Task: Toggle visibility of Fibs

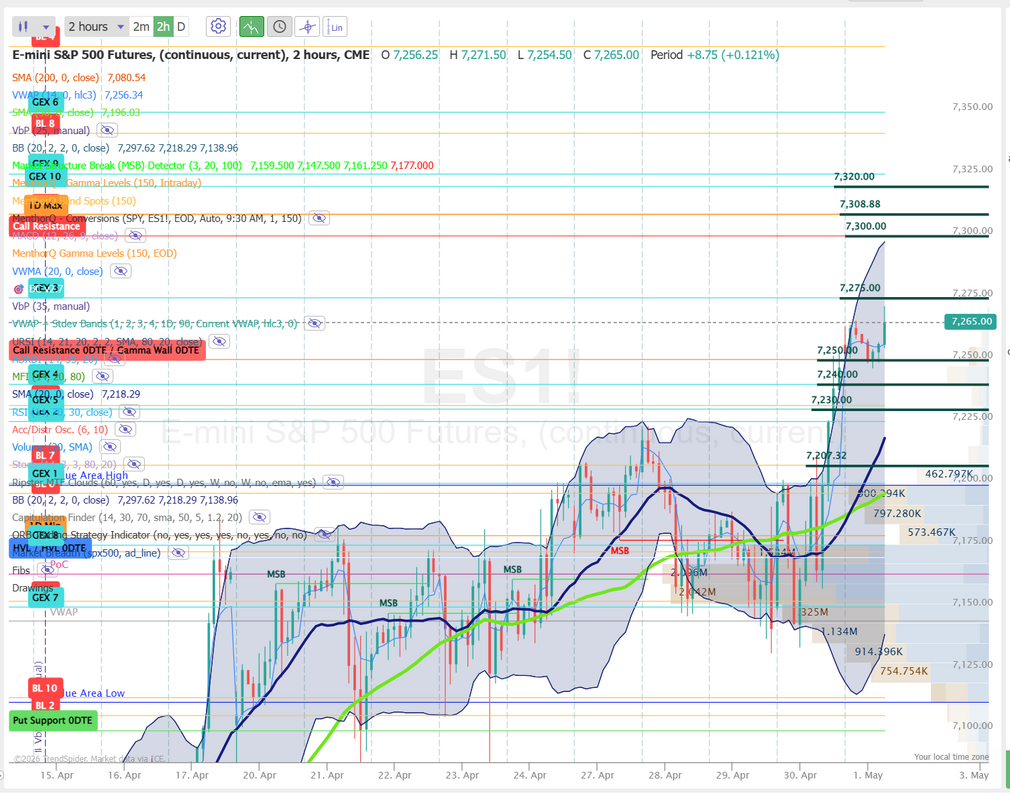Action: pyautogui.click(x=46, y=570)
